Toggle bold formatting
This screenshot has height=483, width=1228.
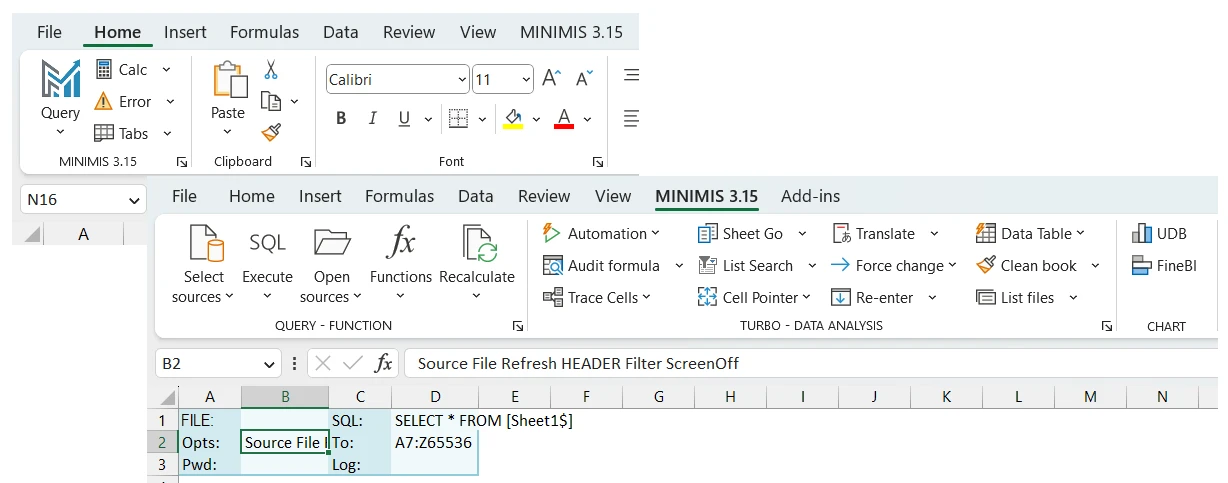tap(341, 119)
